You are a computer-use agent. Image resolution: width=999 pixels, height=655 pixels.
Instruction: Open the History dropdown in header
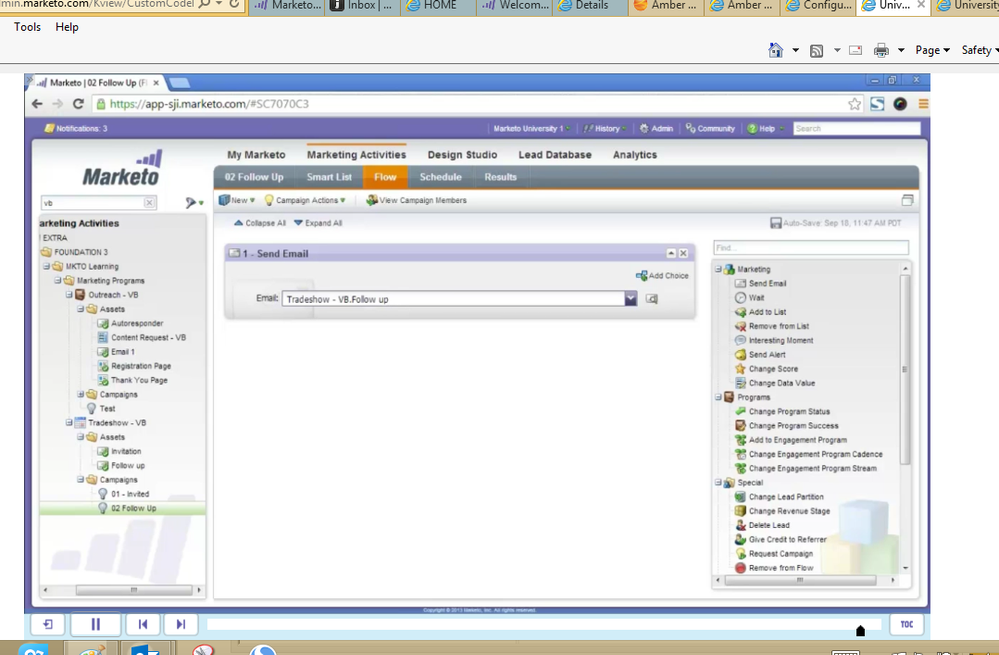click(605, 129)
